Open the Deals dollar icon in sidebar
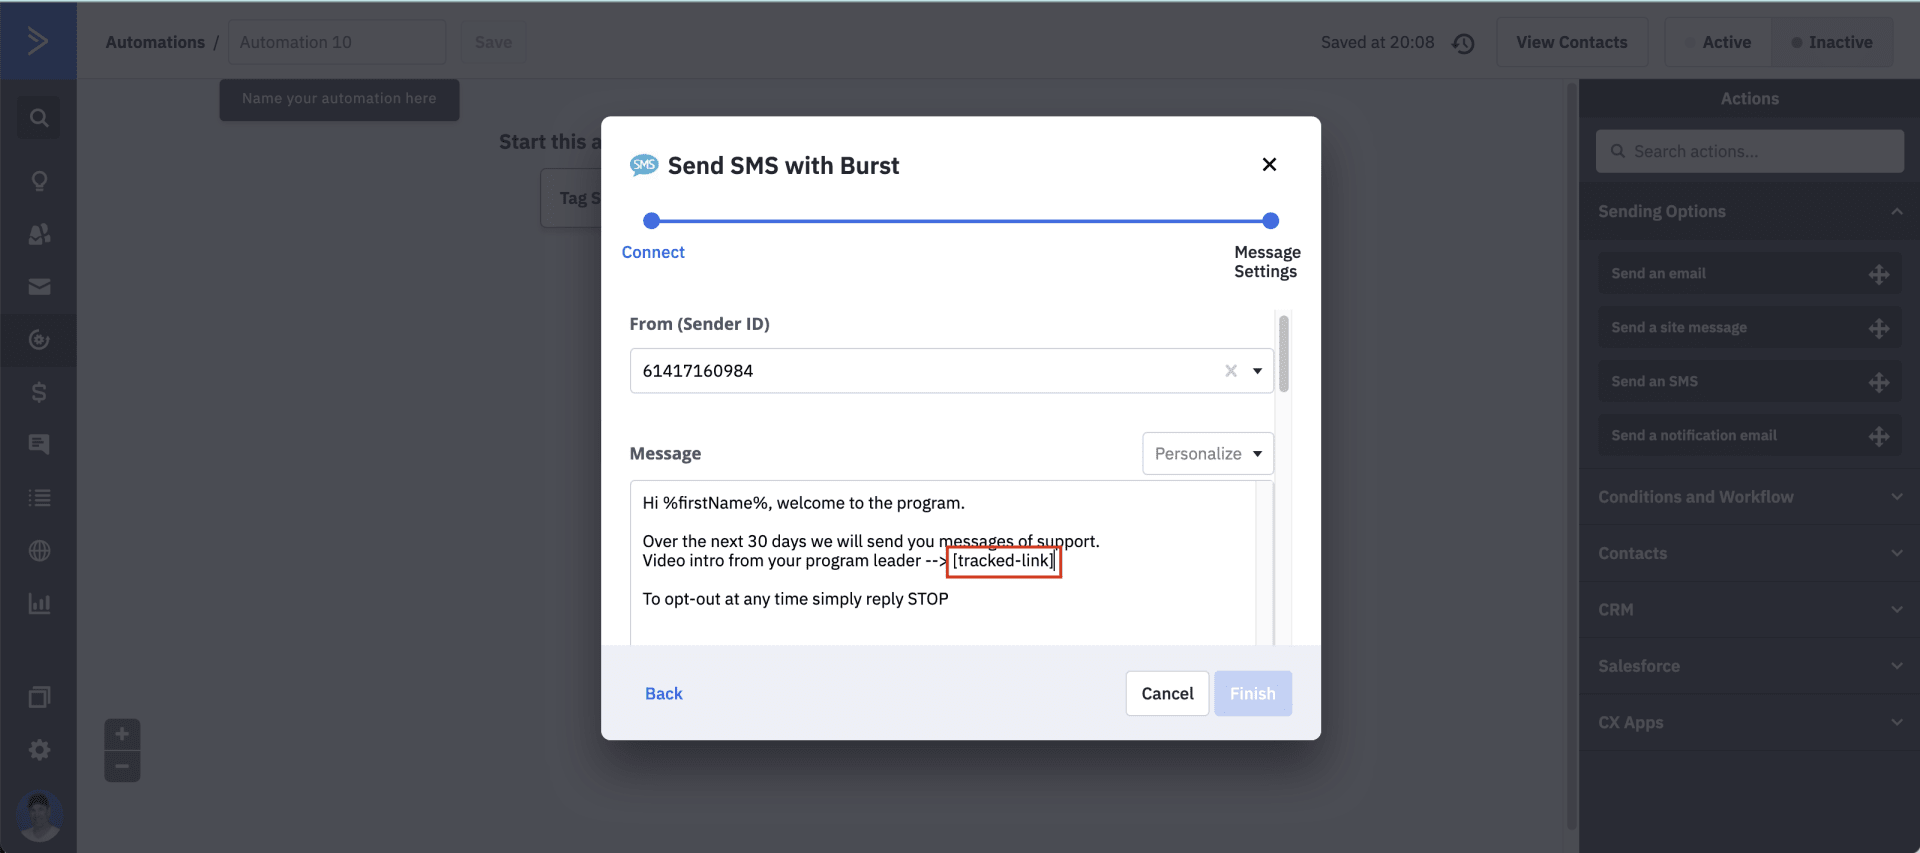 tap(39, 392)
